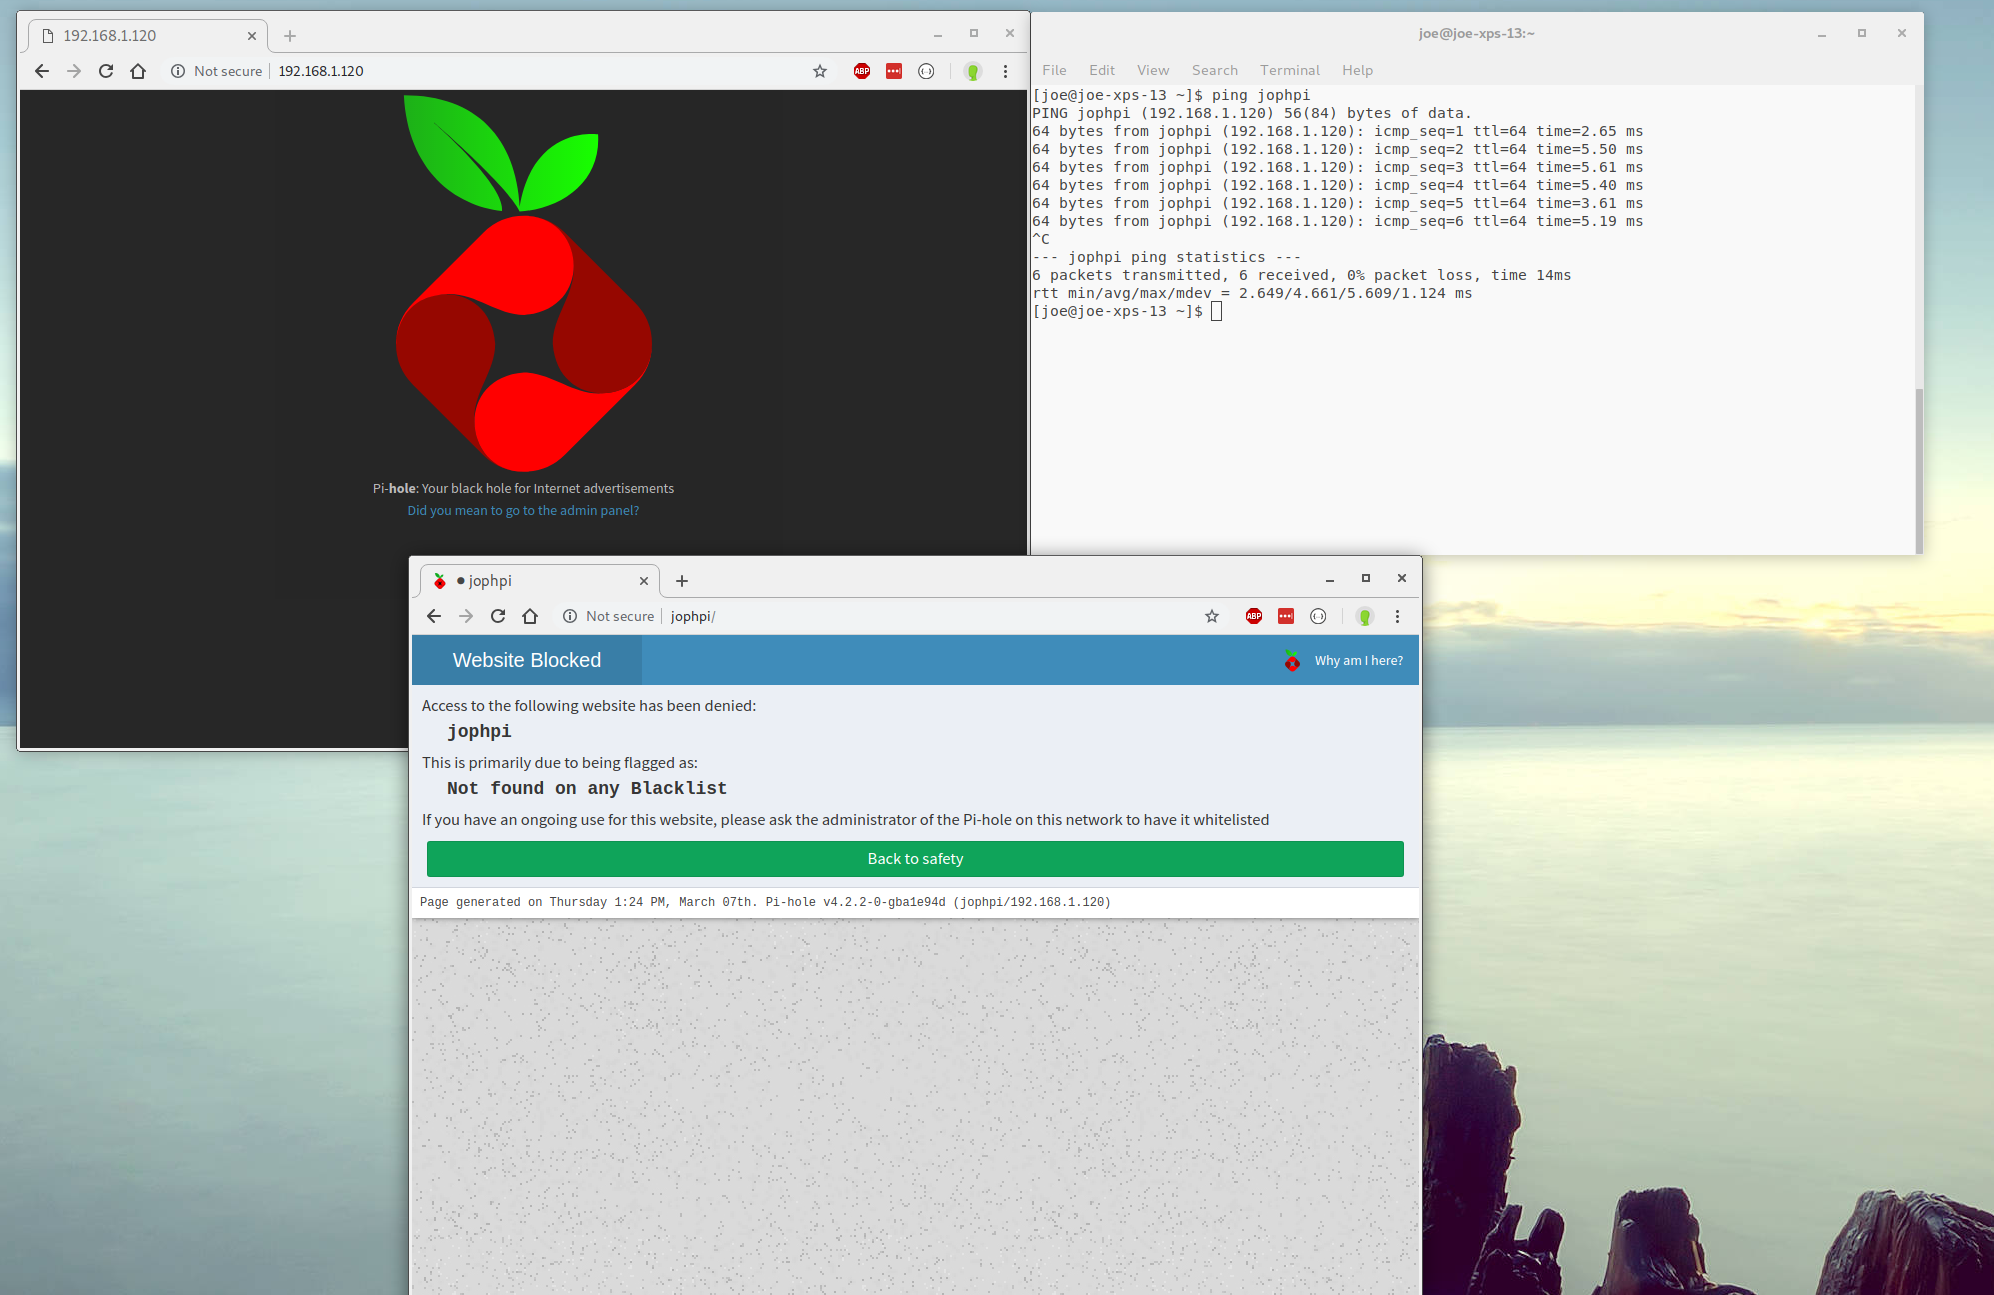Image resolution: width=1994 pixels, height=1295 pixels.
Task: Open Chrome three-dot menu in jophpi window
Action: point(1397,616)
